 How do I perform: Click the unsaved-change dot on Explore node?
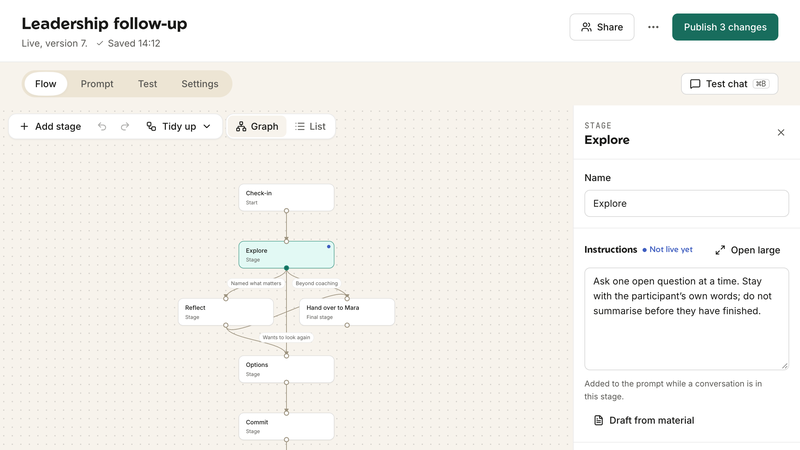(x=329, y=246)
